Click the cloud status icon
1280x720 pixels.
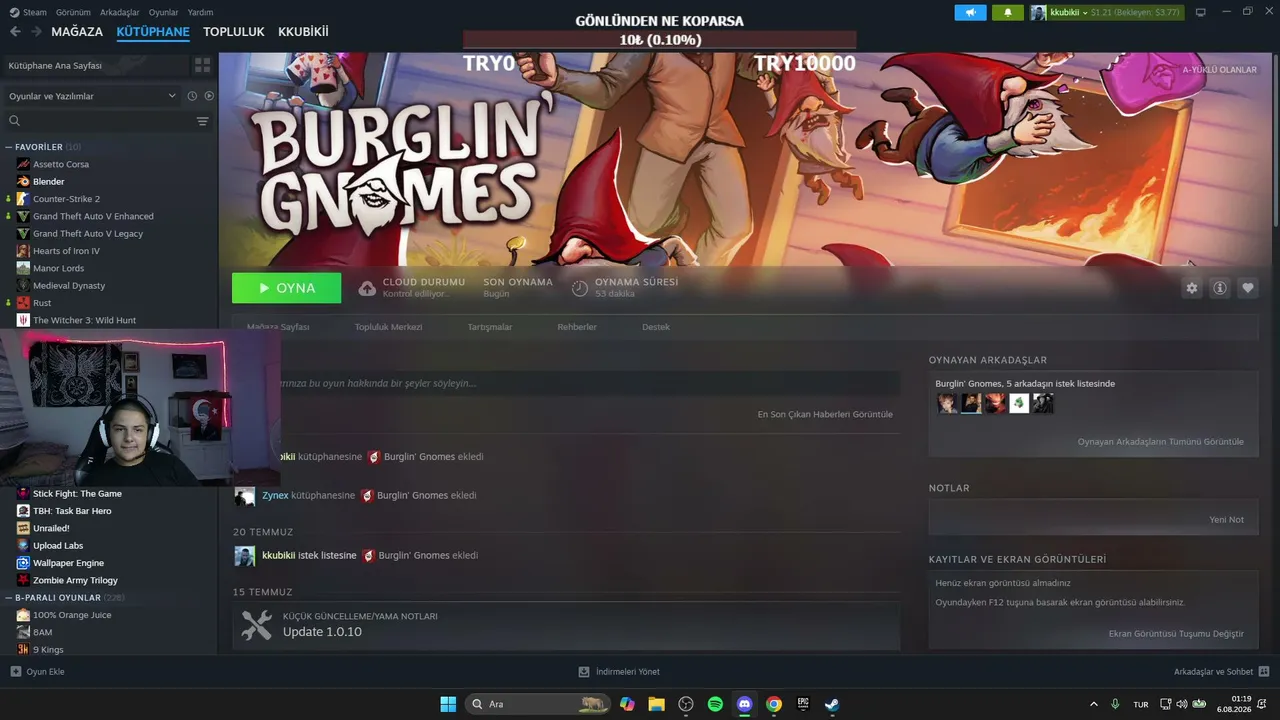pyautogui.click(x=367, y=288)
